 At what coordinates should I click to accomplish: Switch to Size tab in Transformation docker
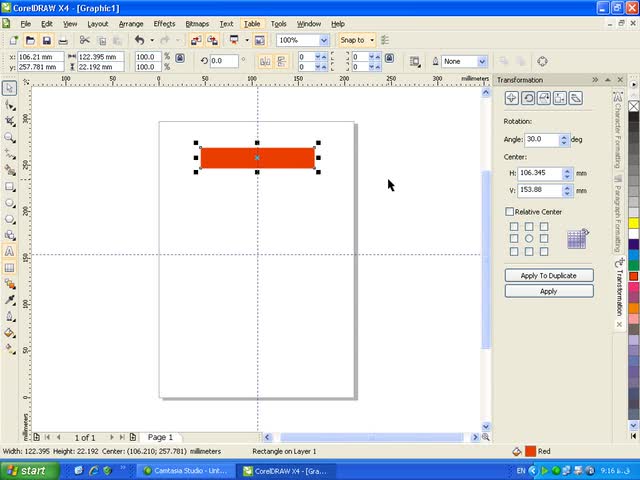tap(560, 98)
